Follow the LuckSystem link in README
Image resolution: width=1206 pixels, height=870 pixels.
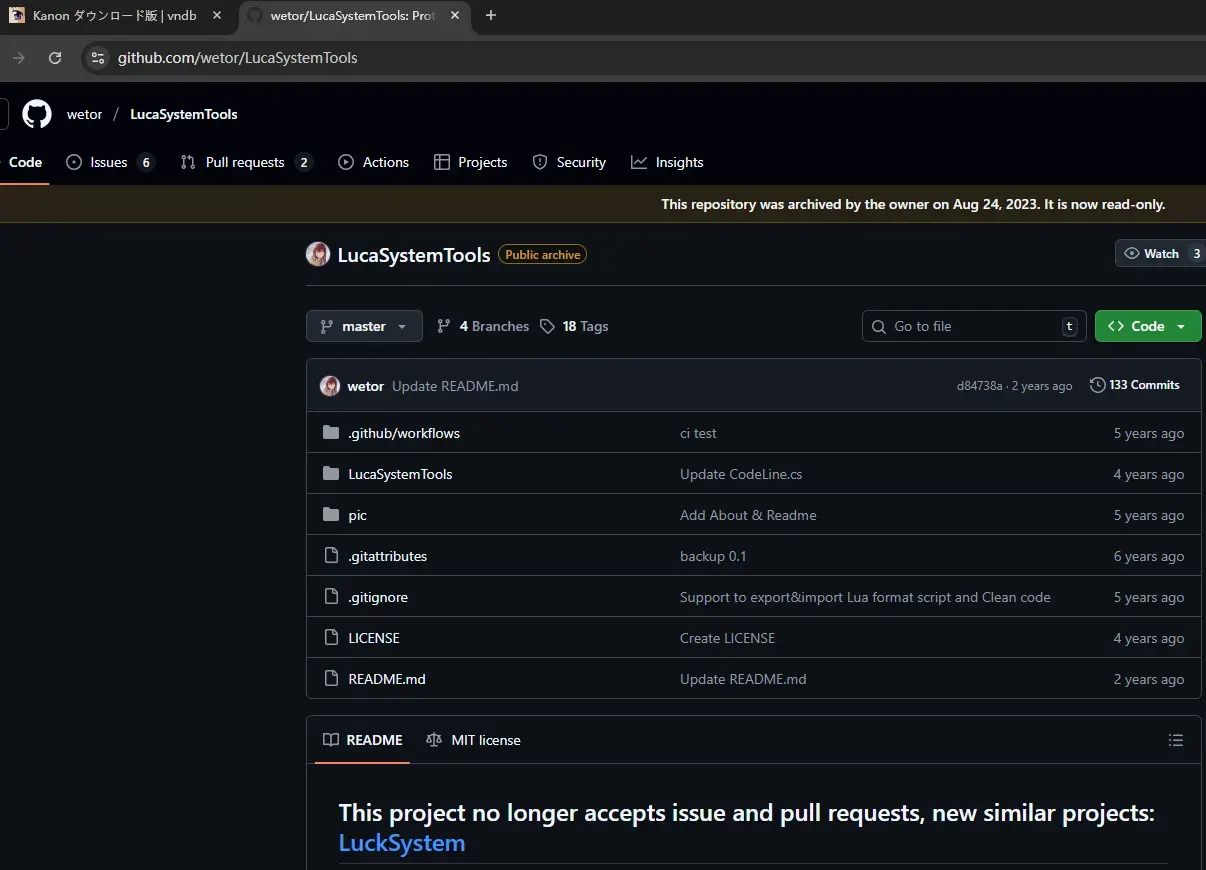tap(402, 842)
